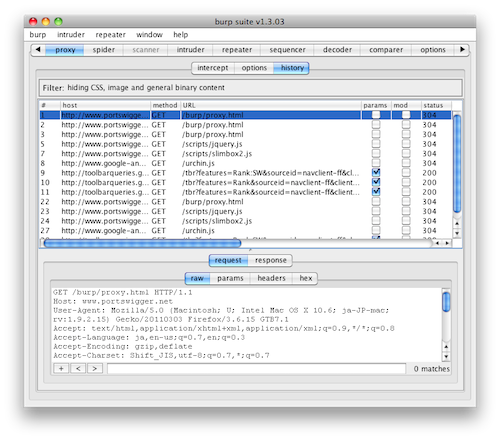Click the history table's horizontal scroll-right arrow
The width and height of the screenshot is (500, 440).
pos(447,243)
